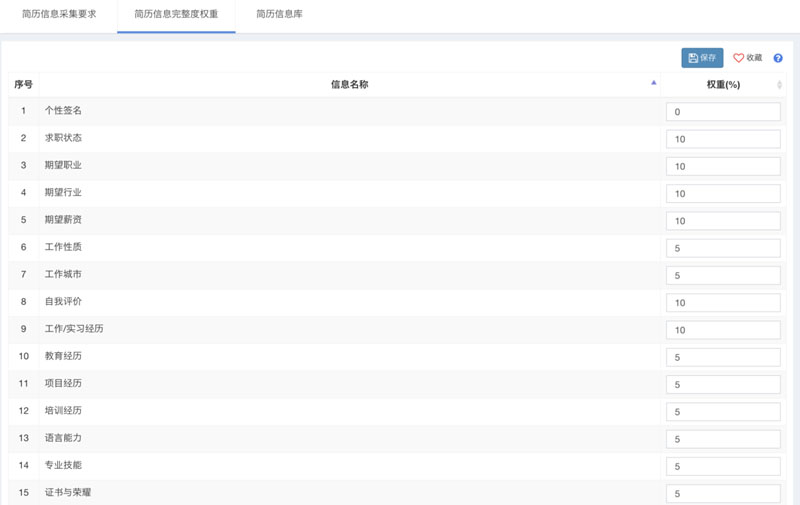800x505 pixels.
Task: Click the weight field for 个性签名
Action: click(x=723, y=112)
